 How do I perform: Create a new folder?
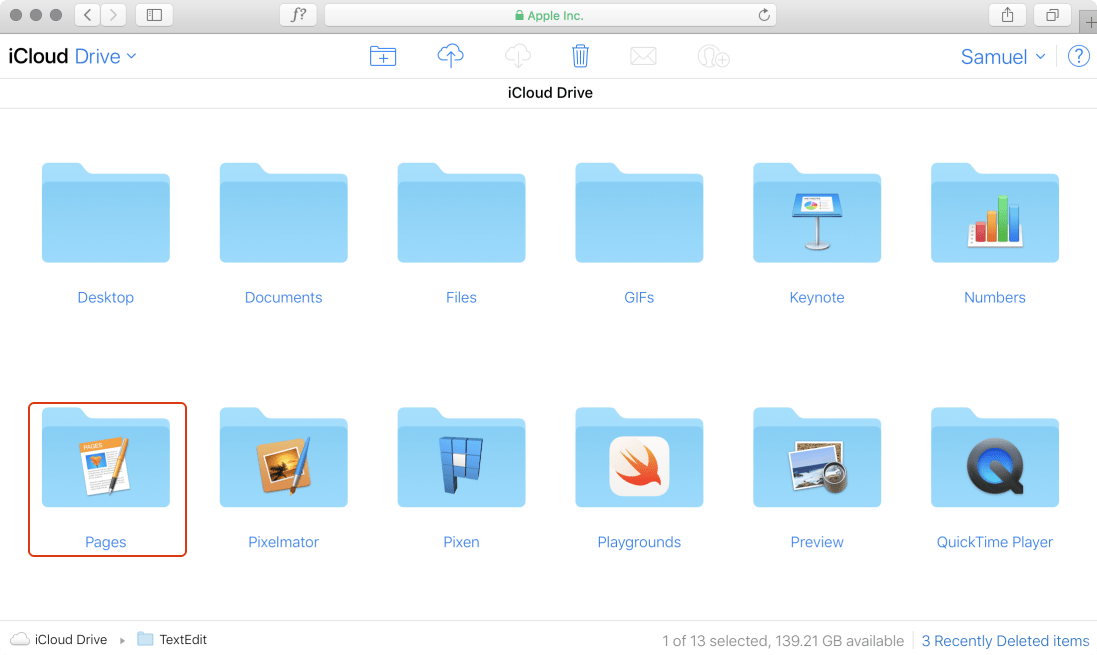click(x=383, y=56)
